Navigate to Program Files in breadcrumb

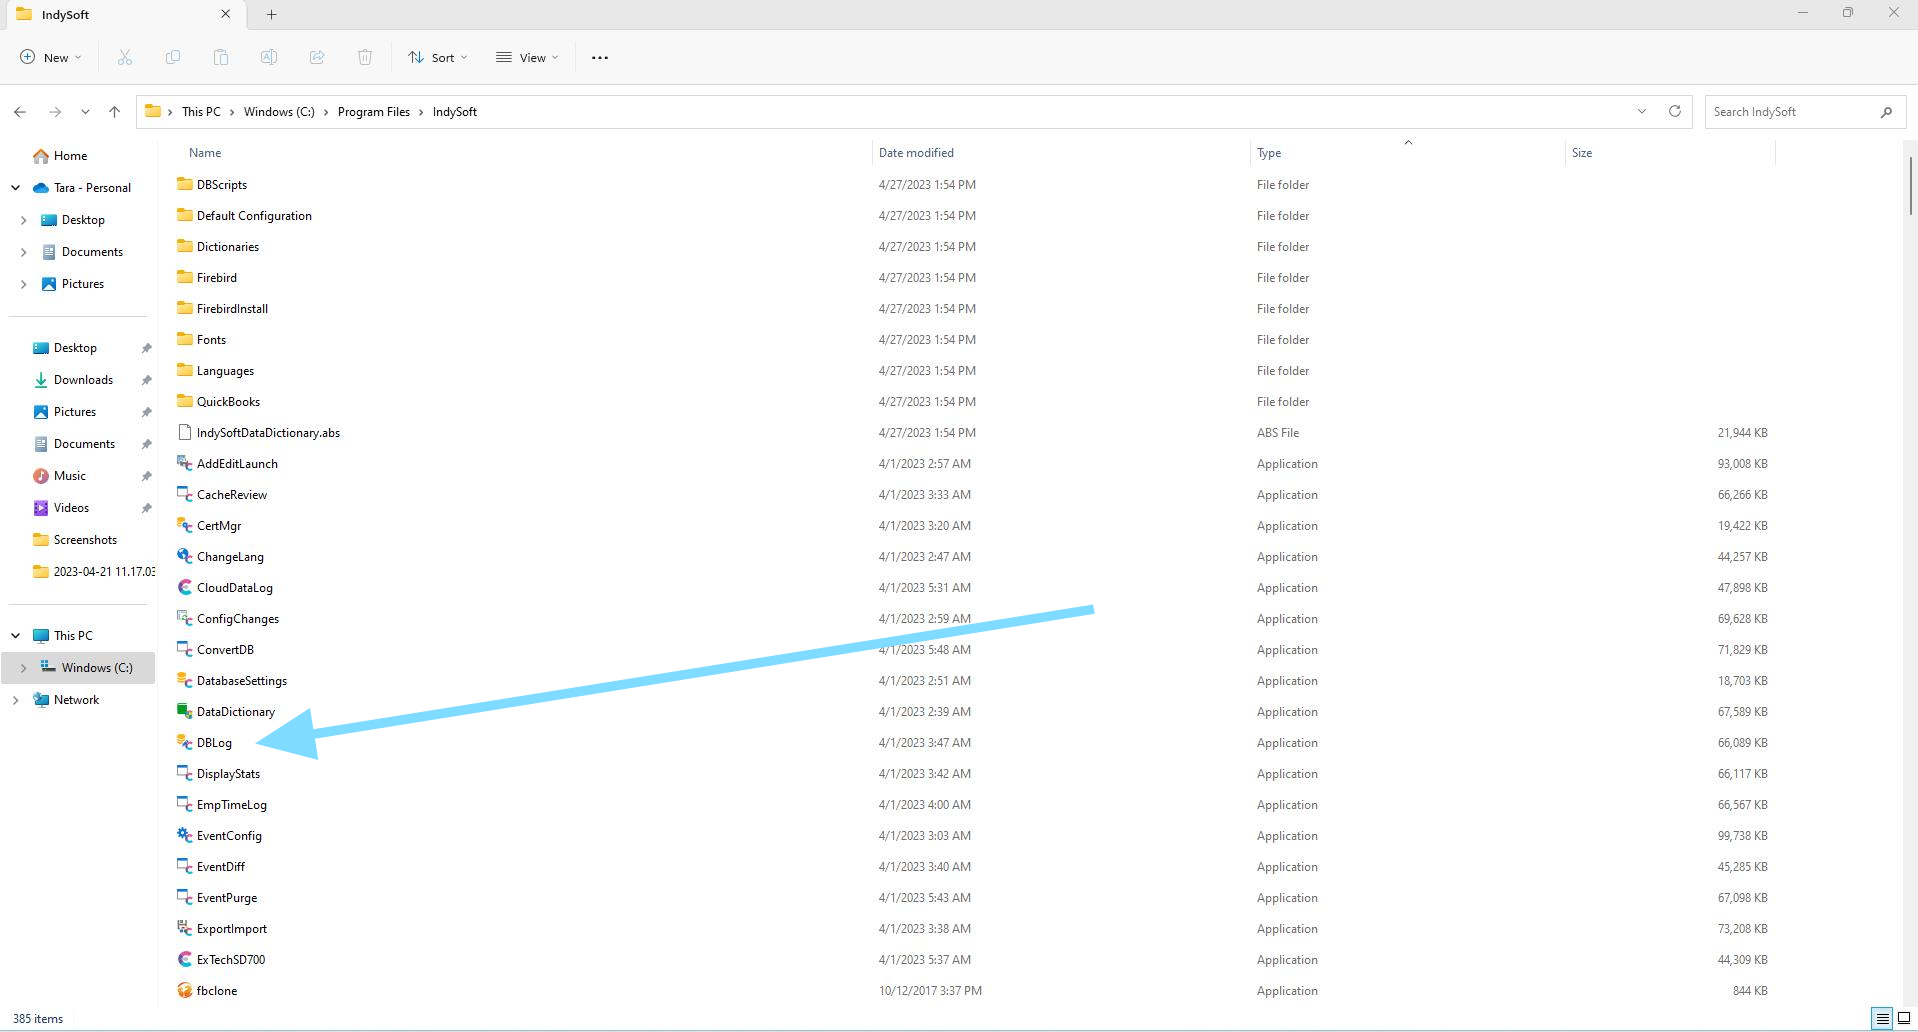373,112
